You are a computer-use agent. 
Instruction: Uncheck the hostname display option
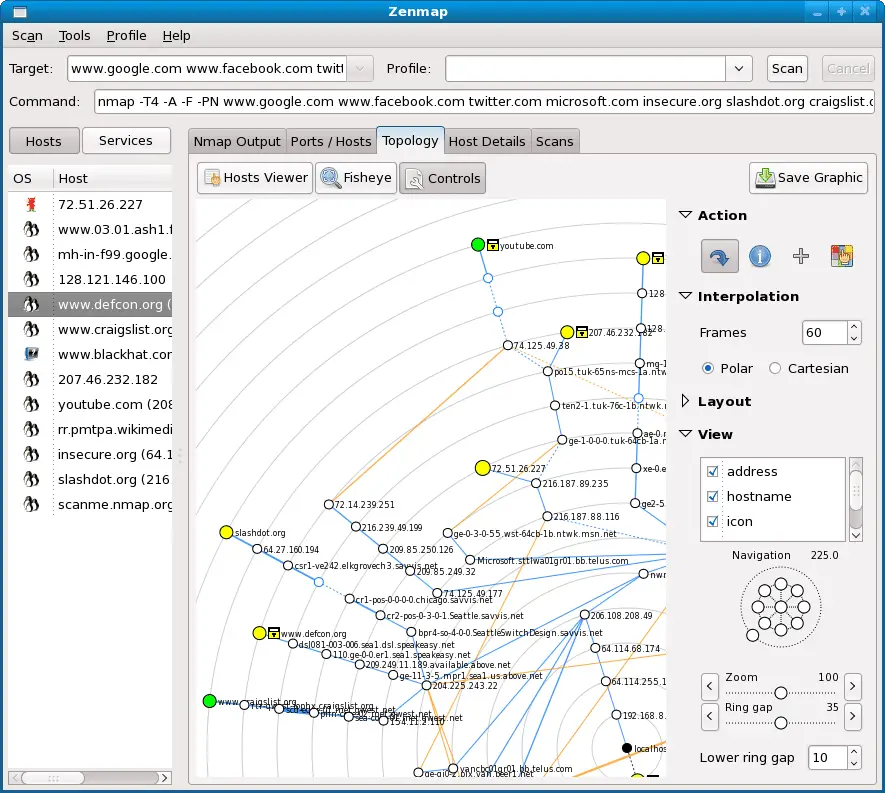[x=712, y=495]
